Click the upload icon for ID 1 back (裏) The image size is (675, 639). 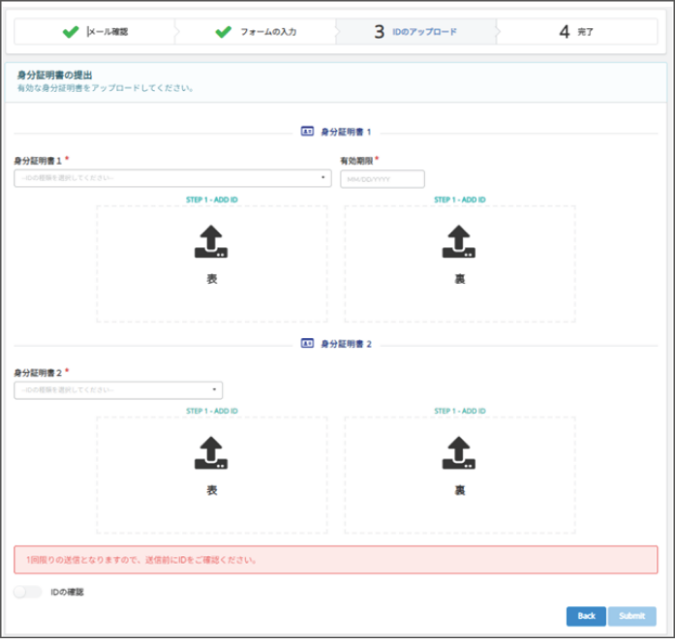pos(459,242)
